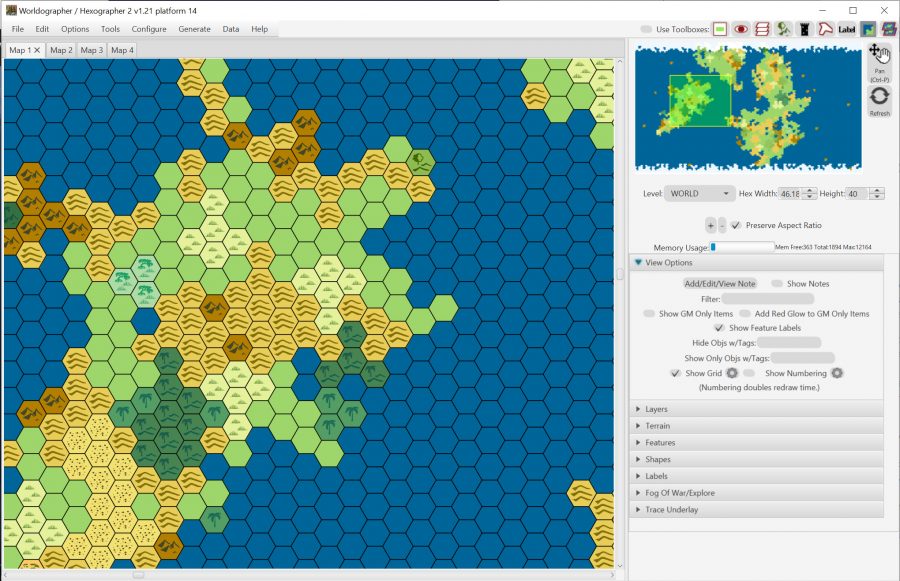Open the Terrain toolbox icon in the toolbar
The height and width of the screenshot is (581, 900).
[719, 29]
